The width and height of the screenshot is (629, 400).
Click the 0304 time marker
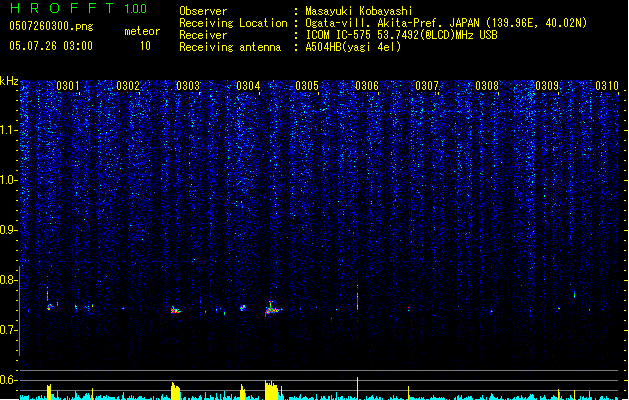coord(248,86)
